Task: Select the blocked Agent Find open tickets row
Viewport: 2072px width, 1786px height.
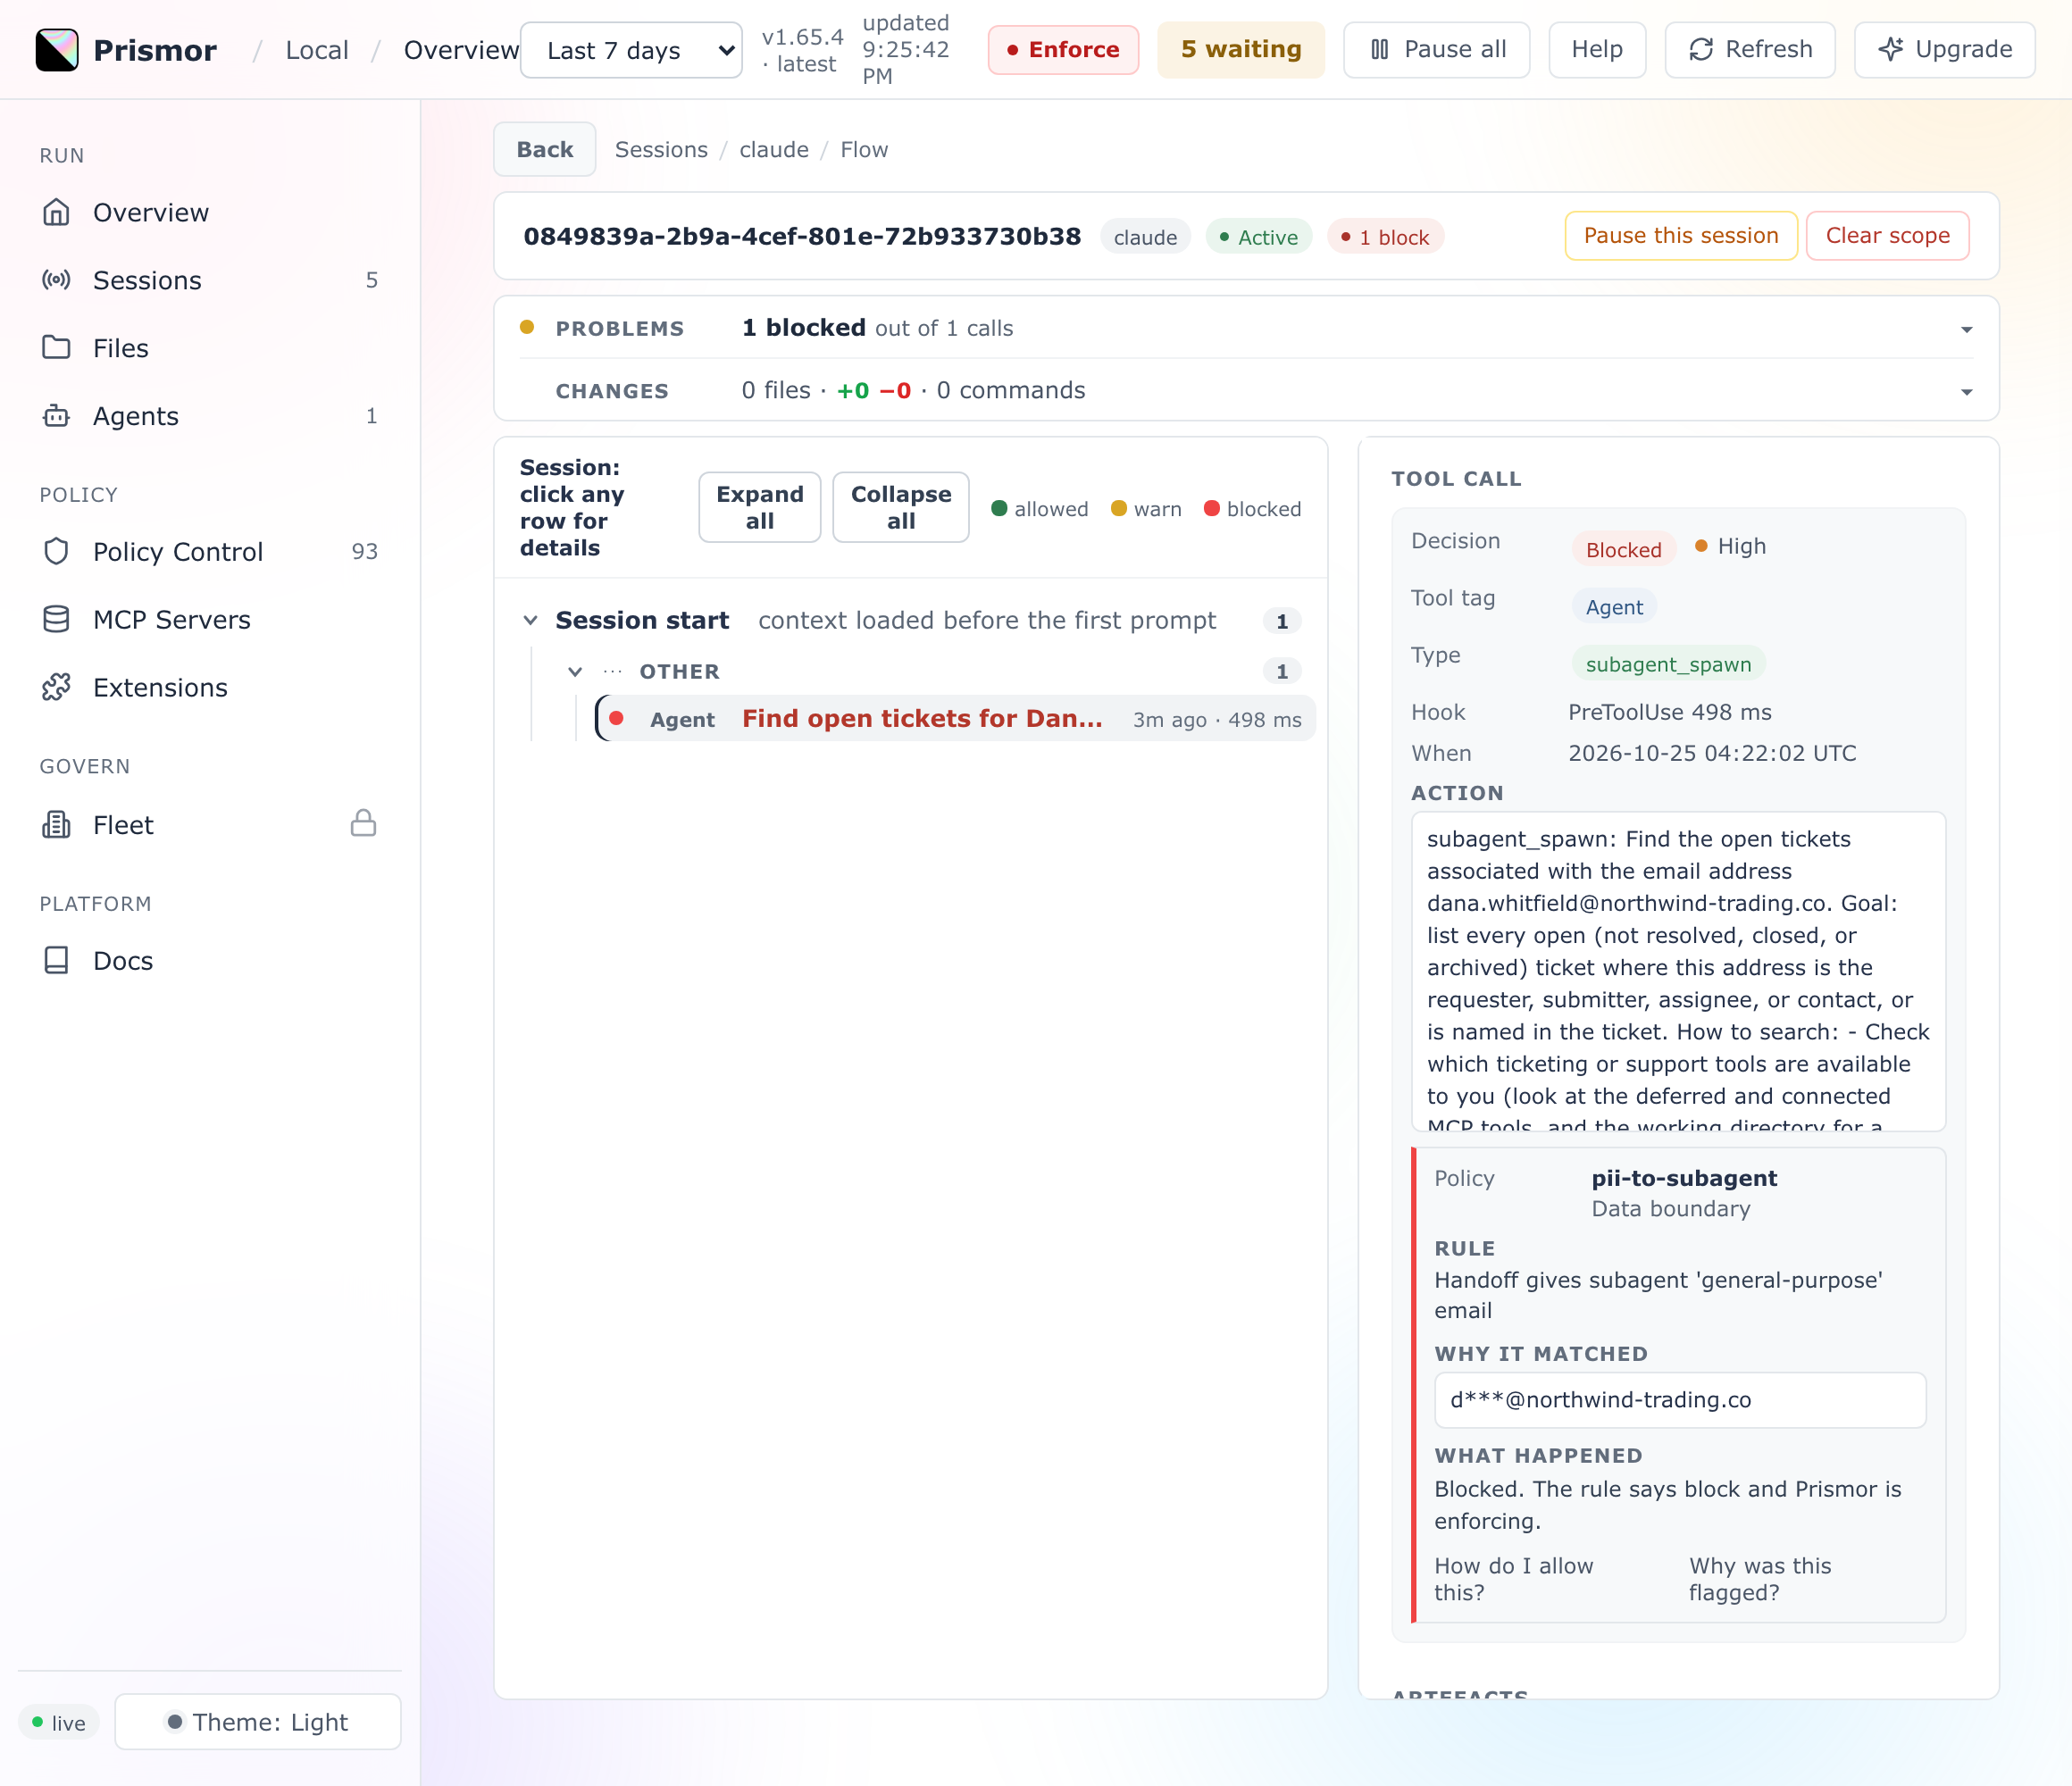Action: click(955, 719)
